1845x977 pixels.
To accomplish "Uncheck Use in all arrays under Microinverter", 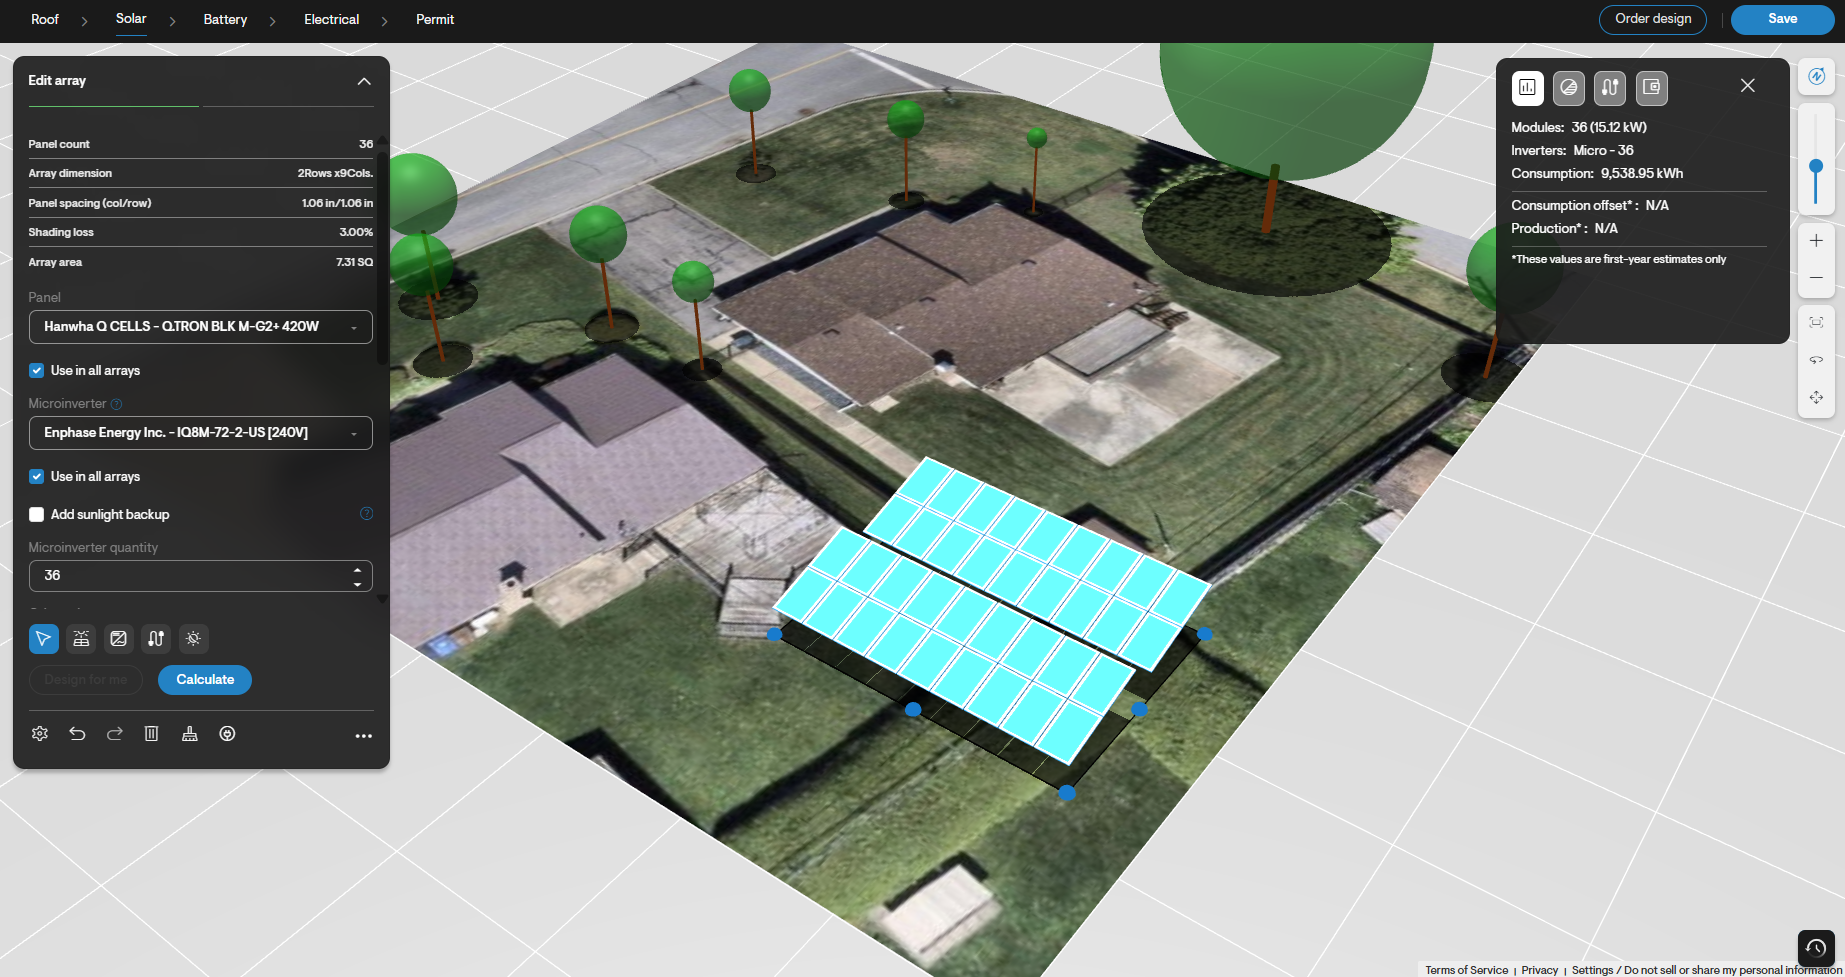I will [x=37, y=477].
